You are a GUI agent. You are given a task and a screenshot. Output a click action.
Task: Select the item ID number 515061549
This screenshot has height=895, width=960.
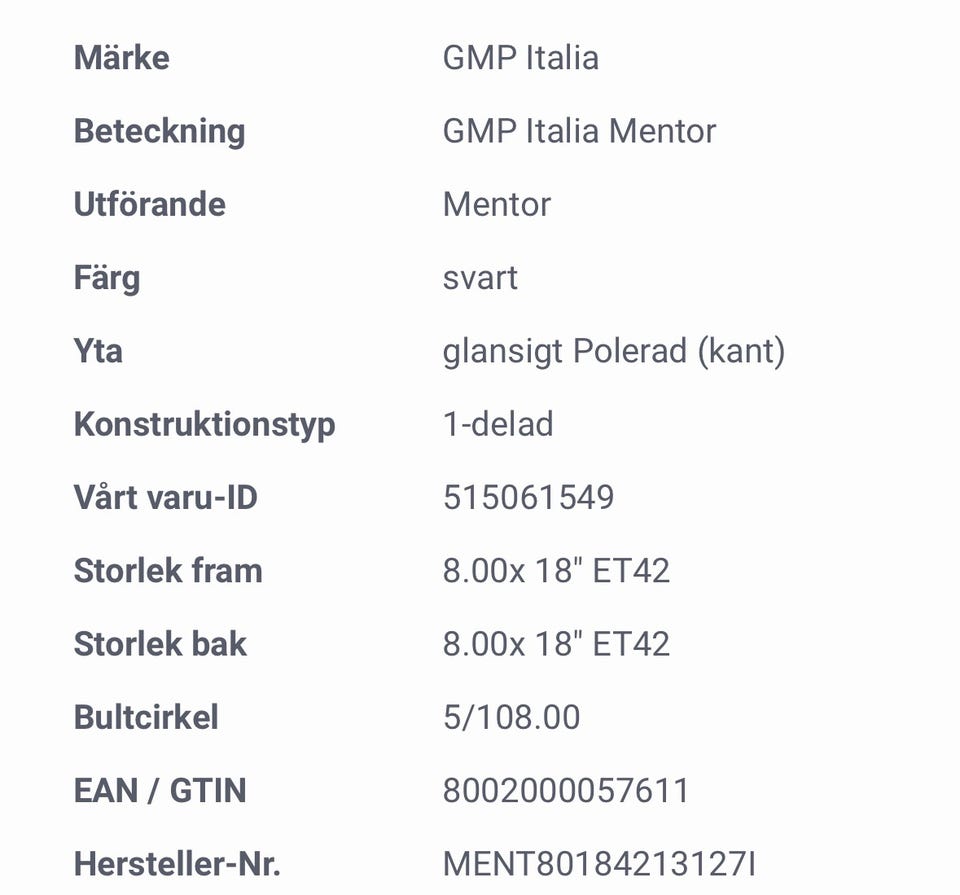click(x=528, y=497)
